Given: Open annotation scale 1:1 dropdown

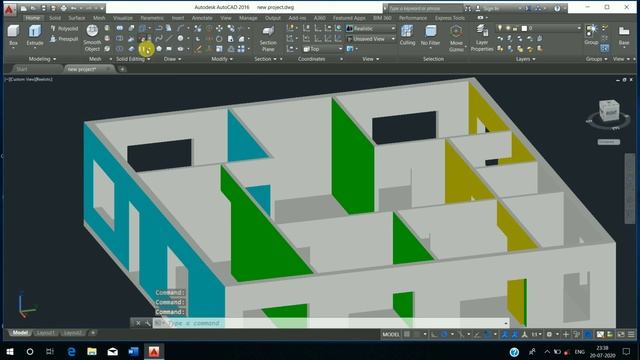Looking at the screenshot, I should coord(536,334).
